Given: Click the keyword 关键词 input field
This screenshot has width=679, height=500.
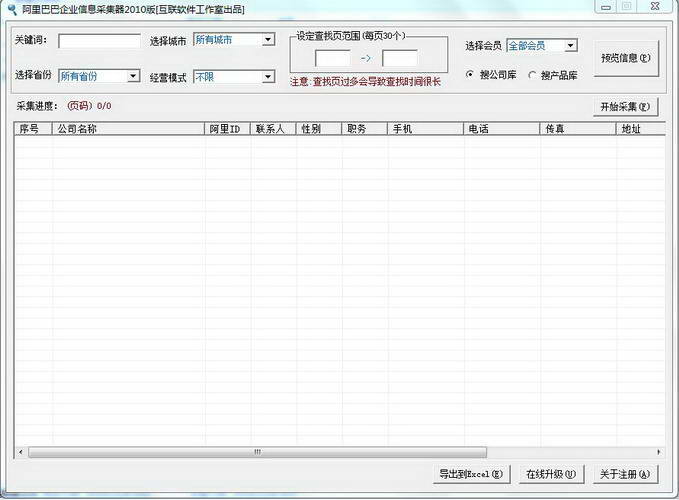Looking at the screenshot, I should (99, 41).
